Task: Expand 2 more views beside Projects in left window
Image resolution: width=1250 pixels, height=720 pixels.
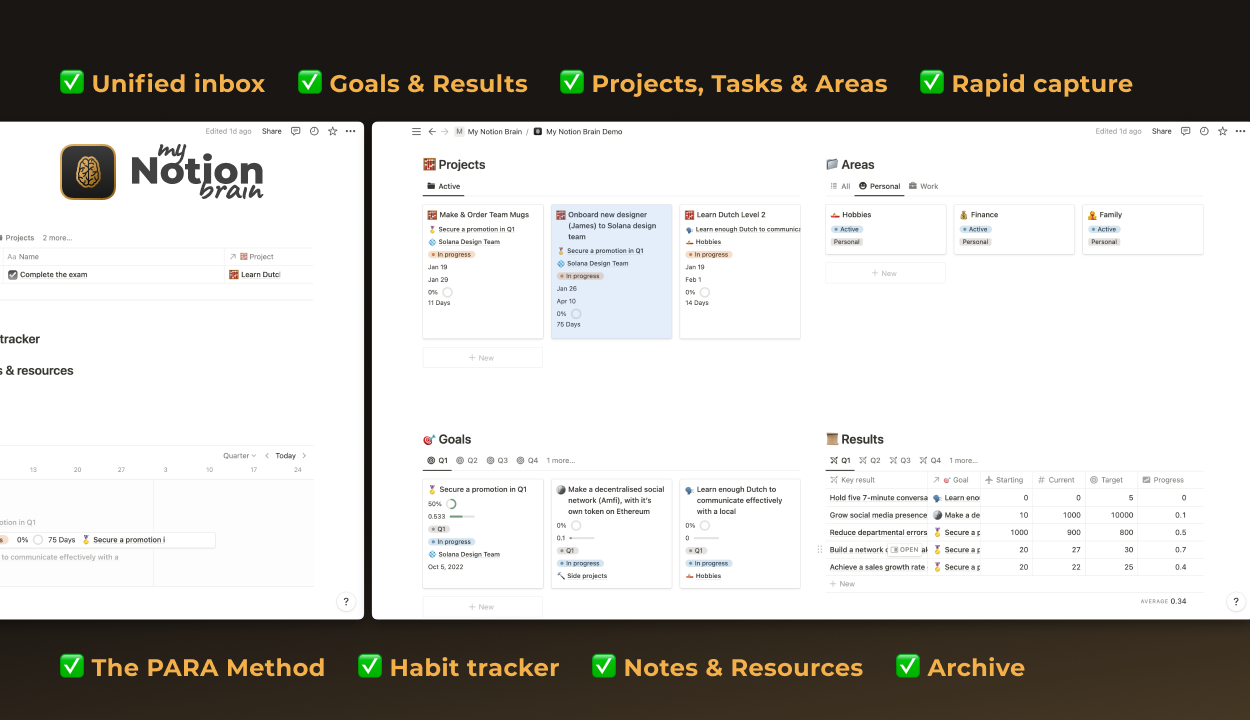Action: tap(57, 238)
